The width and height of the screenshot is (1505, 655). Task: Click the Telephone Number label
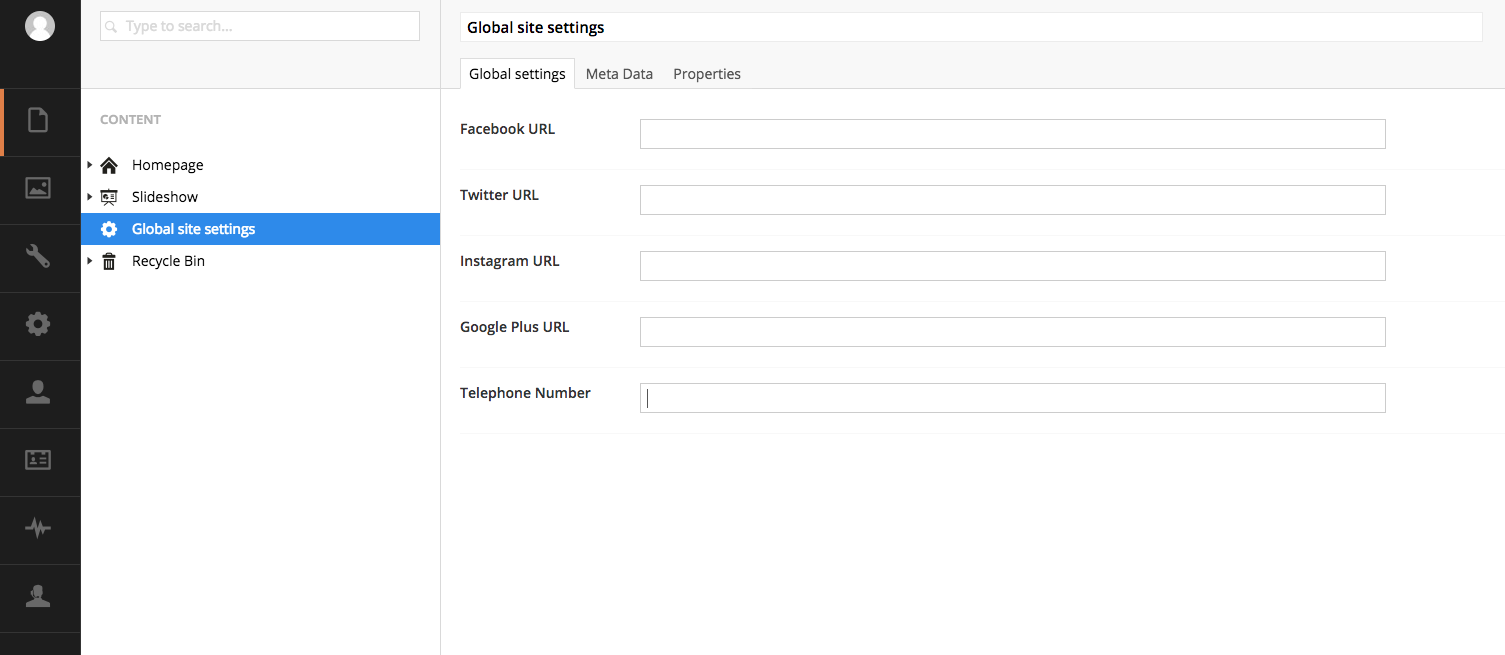pos(525,393)
